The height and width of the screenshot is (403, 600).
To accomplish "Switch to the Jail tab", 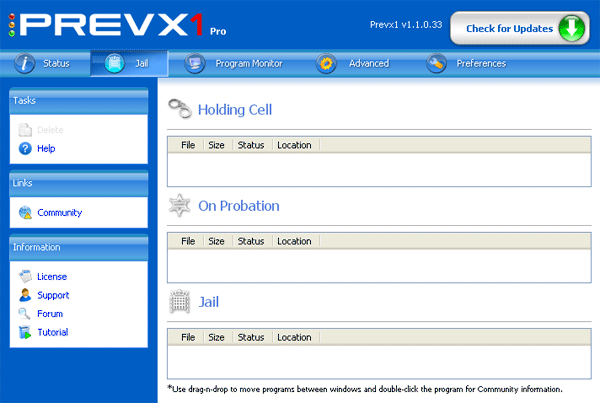I will pyautogui.click(x=129, y=63).
